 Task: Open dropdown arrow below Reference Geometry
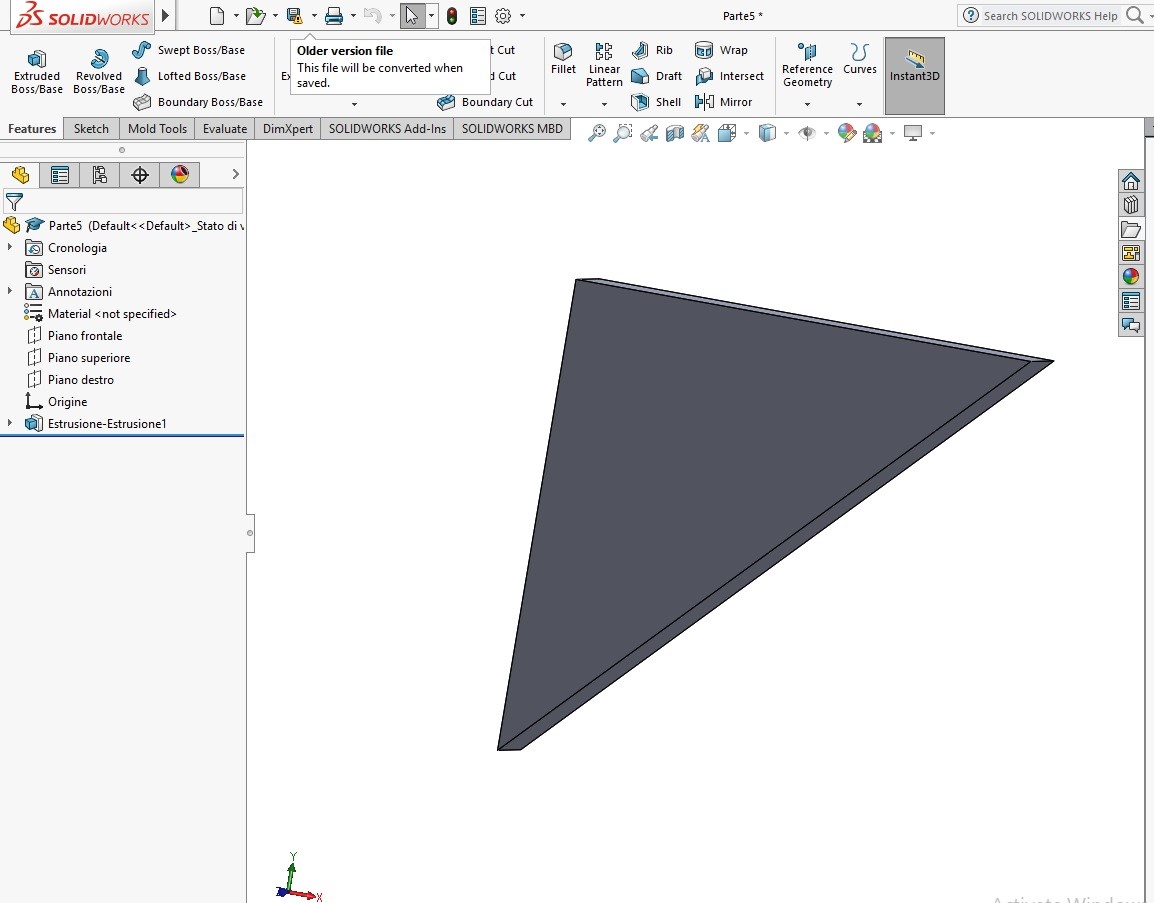807,105
